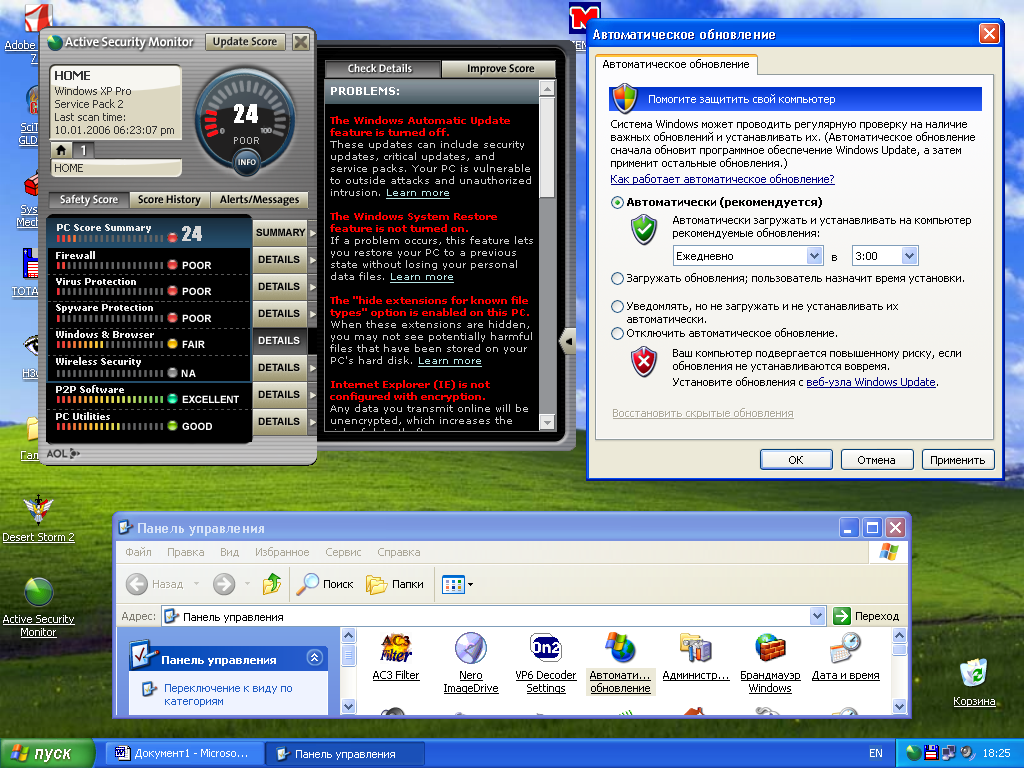Open the forward button history dropdown
The image size is (1024, 768).
click(x=247, y=584)
